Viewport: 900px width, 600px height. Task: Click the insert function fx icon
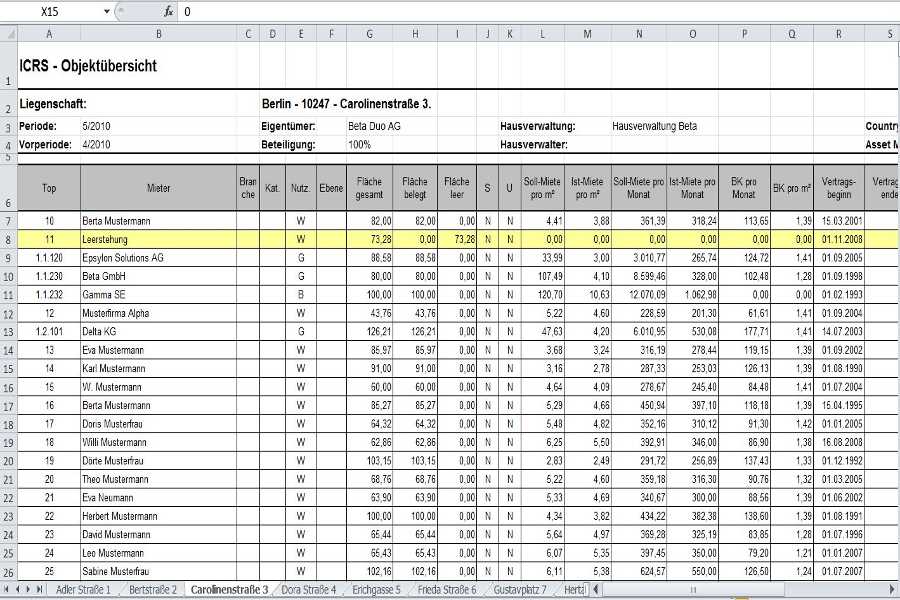pyautogui.click(x=168, y=11)
